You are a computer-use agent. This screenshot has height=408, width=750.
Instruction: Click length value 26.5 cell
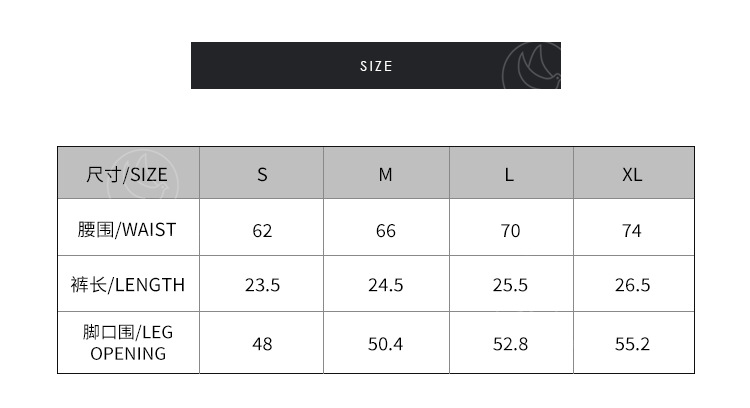pos(632,286)
